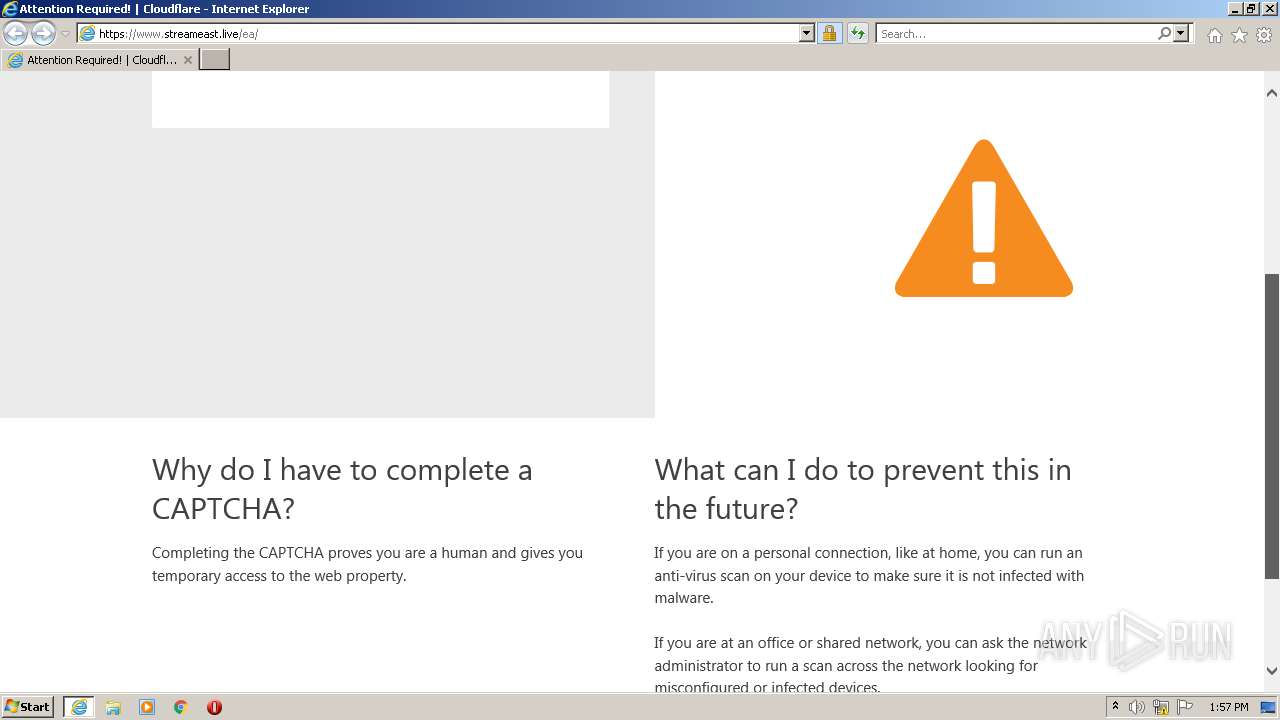Open a new blank tab

(215, 60)
